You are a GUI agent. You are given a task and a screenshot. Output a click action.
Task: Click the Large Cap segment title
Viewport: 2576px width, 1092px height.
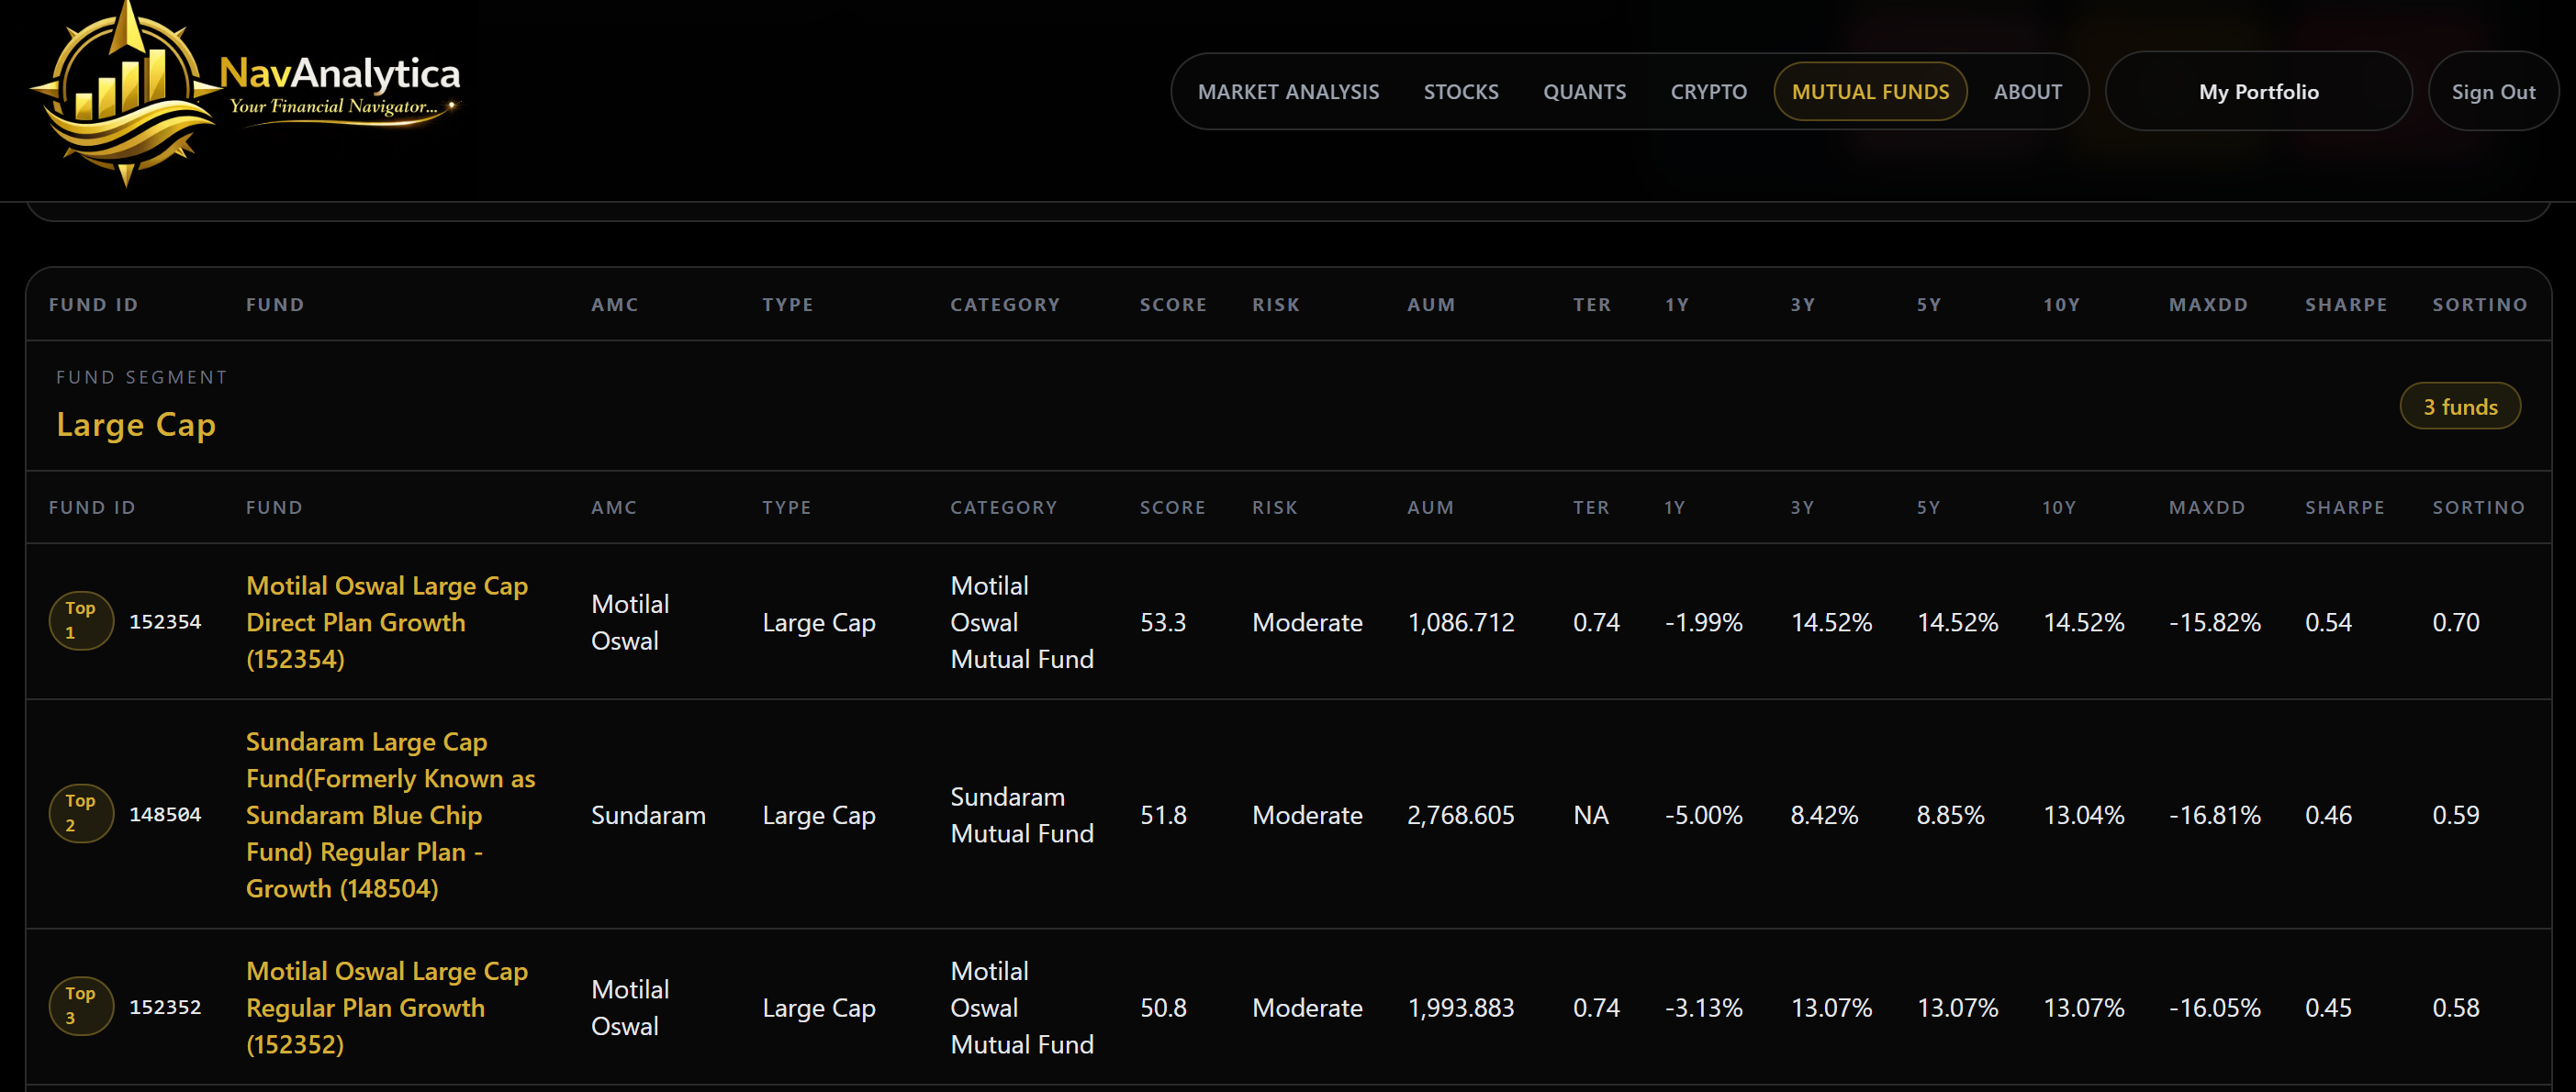[x=136, y=425]
